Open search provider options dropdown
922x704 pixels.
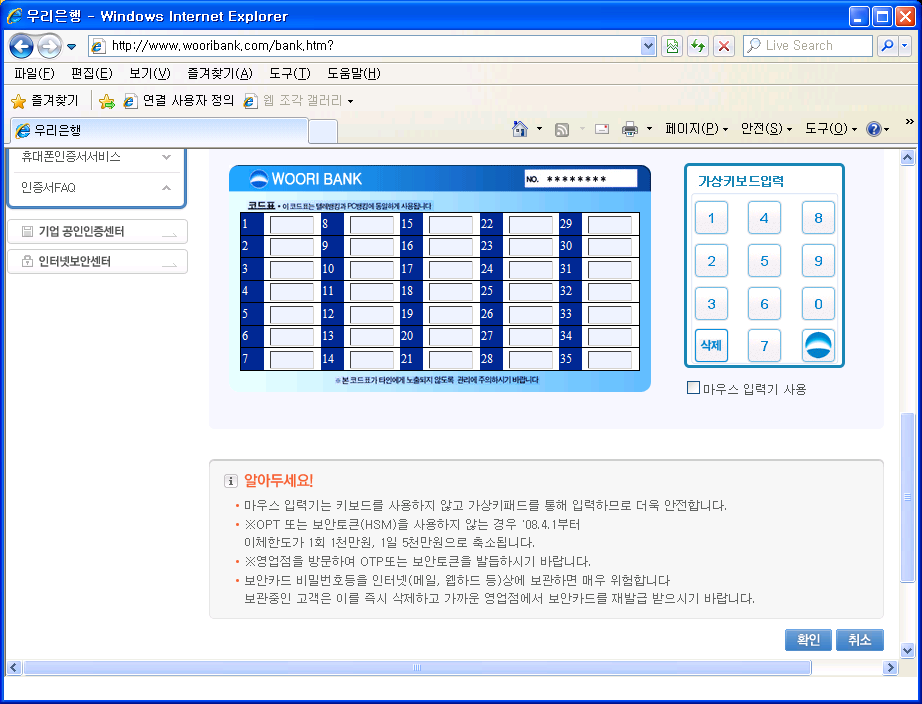click(906, 46)
